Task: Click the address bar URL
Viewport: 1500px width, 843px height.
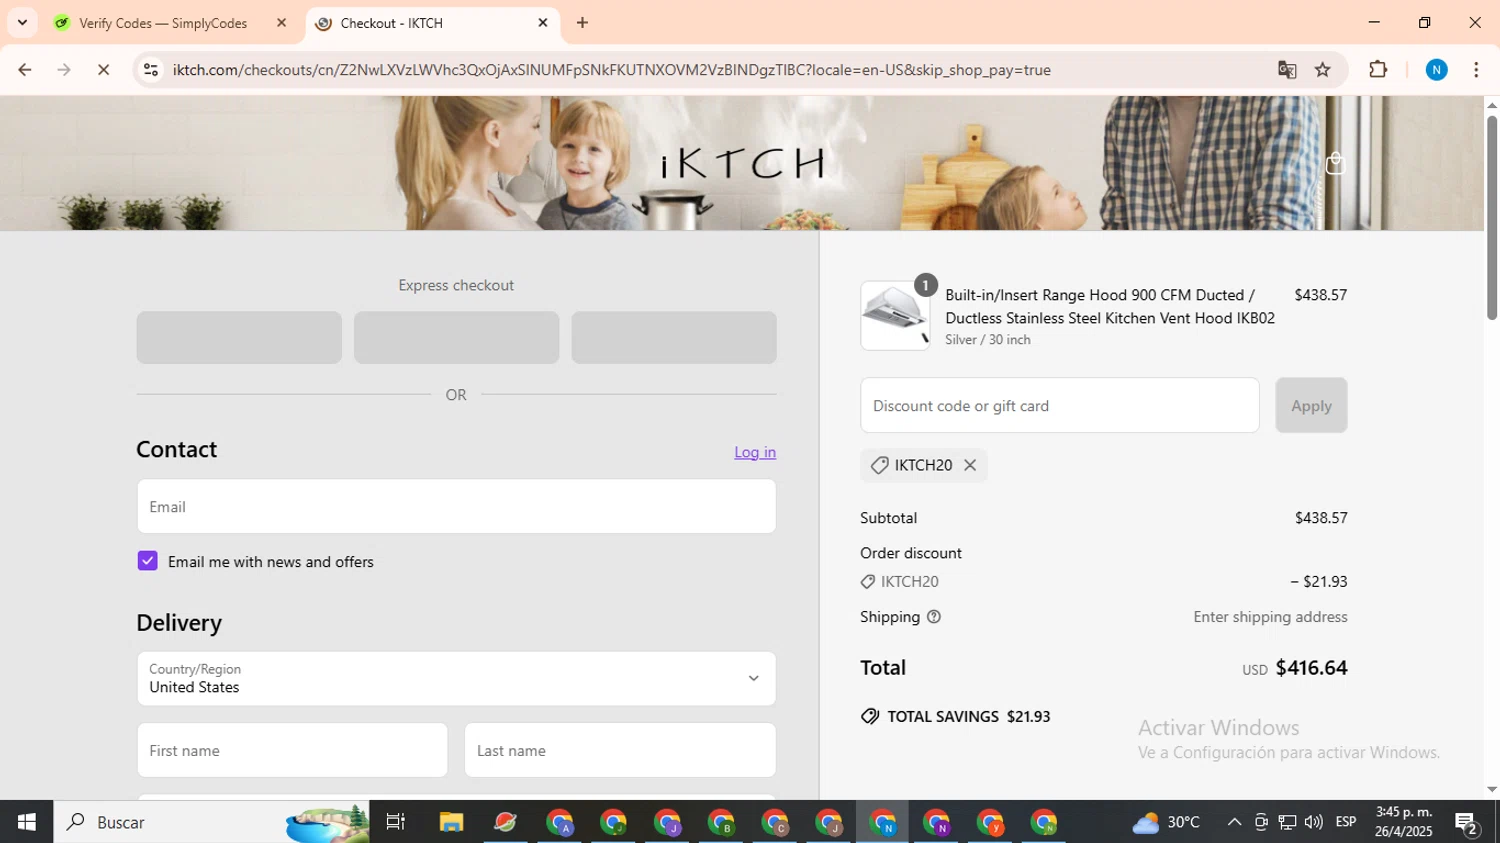Action: point(611,70)
